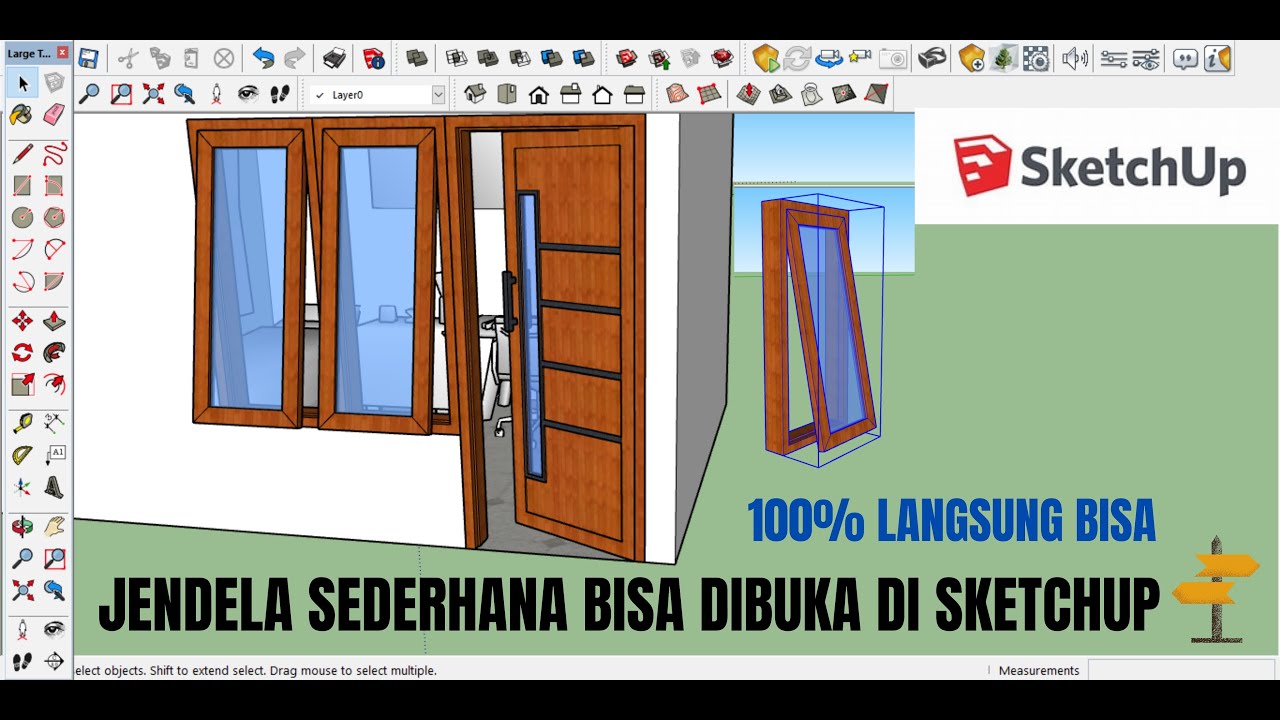Select the sandbox From Scratch grid tool
Screen dimensions: 1280x720
point(709,94)
